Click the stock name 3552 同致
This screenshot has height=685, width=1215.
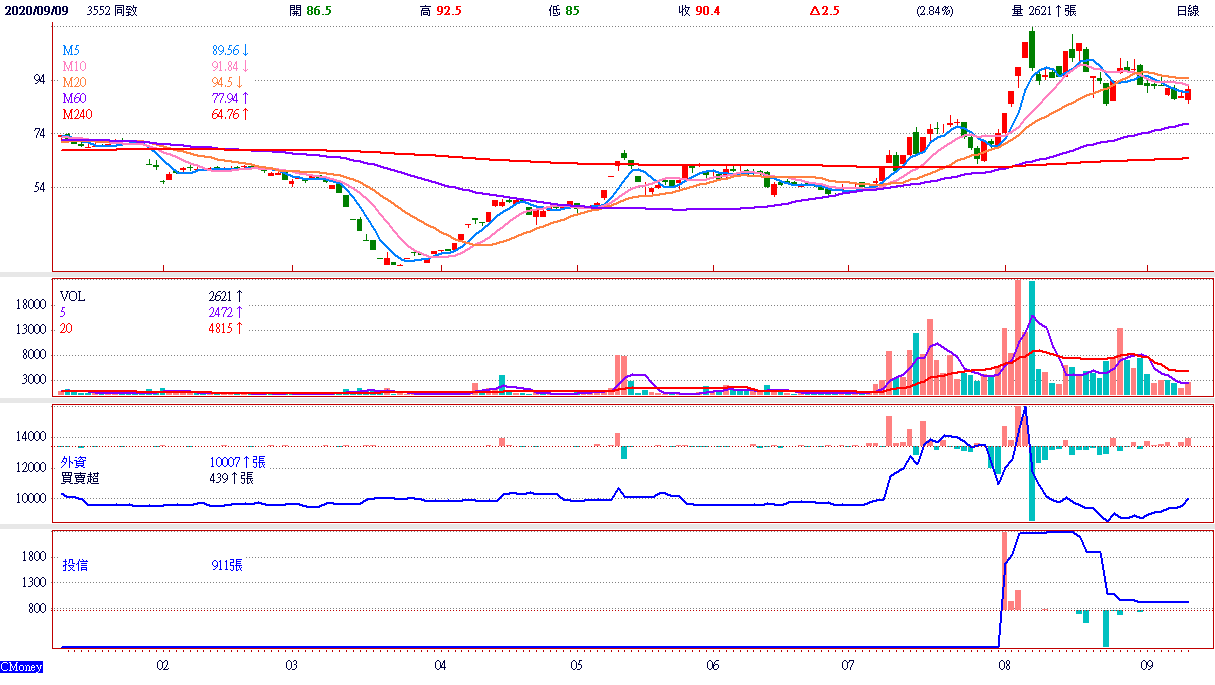coord(112,10)
